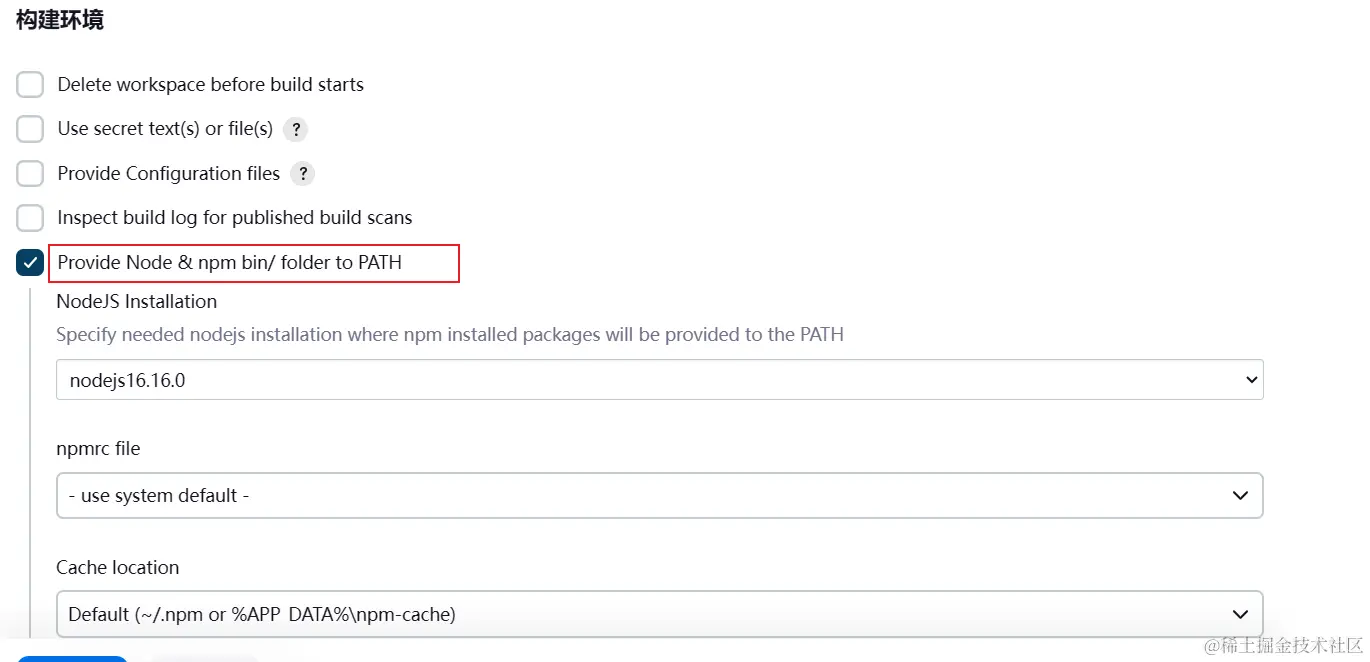Open the Cache location dropdown
The height and width of the screenshot is (662, 1370).
tap(660, 614)
